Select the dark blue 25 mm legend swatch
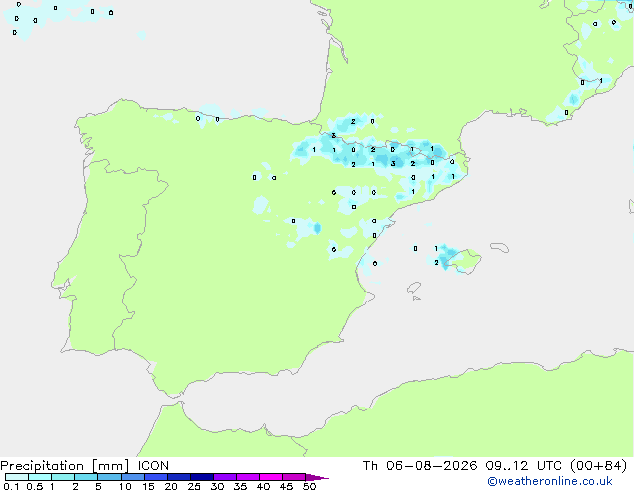Viewport: 634px width, 490px height. 202,477
